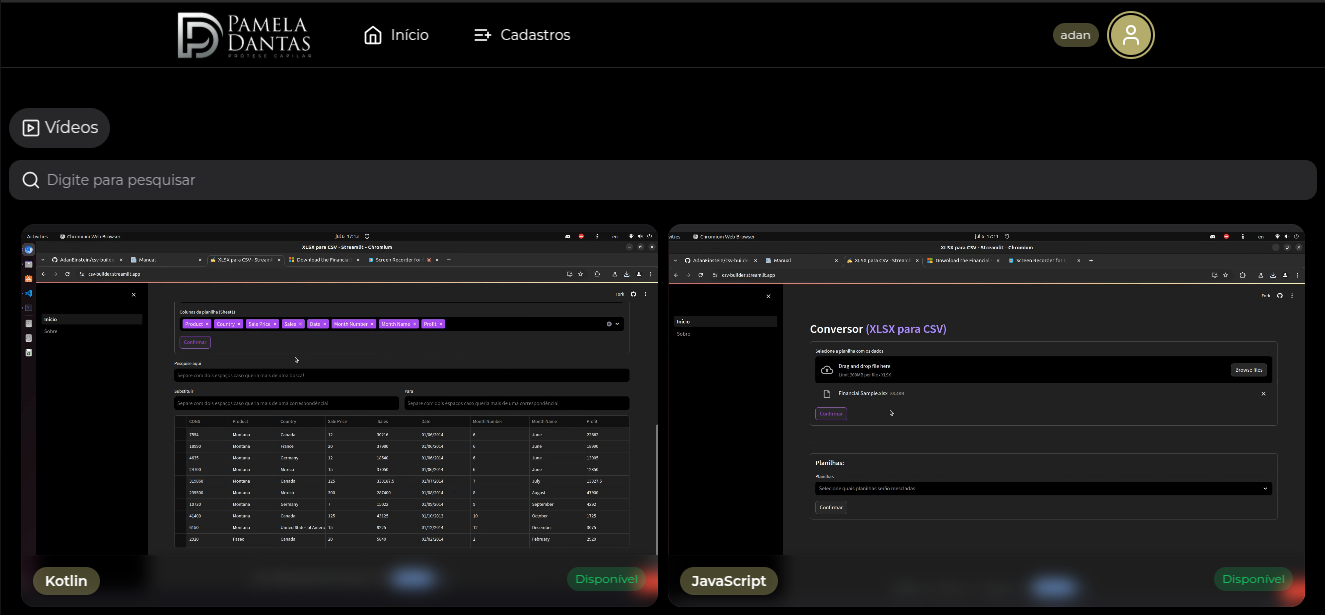This screenshot has width=1325, height=615.
Task: Expand Planilhas dropdown in JavaScript video preview
Action: click(1267, 489)
